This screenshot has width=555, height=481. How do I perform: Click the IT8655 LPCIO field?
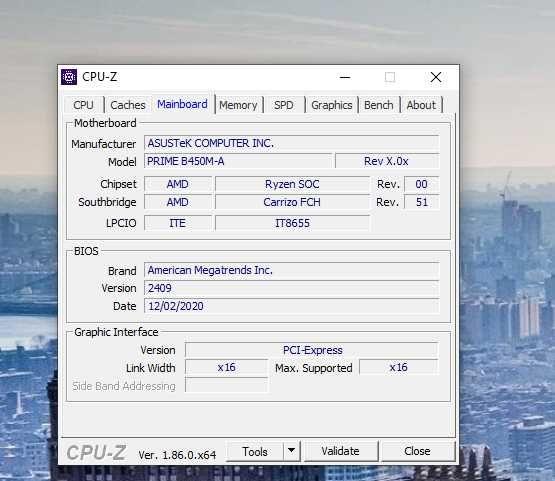pos(292,223)
